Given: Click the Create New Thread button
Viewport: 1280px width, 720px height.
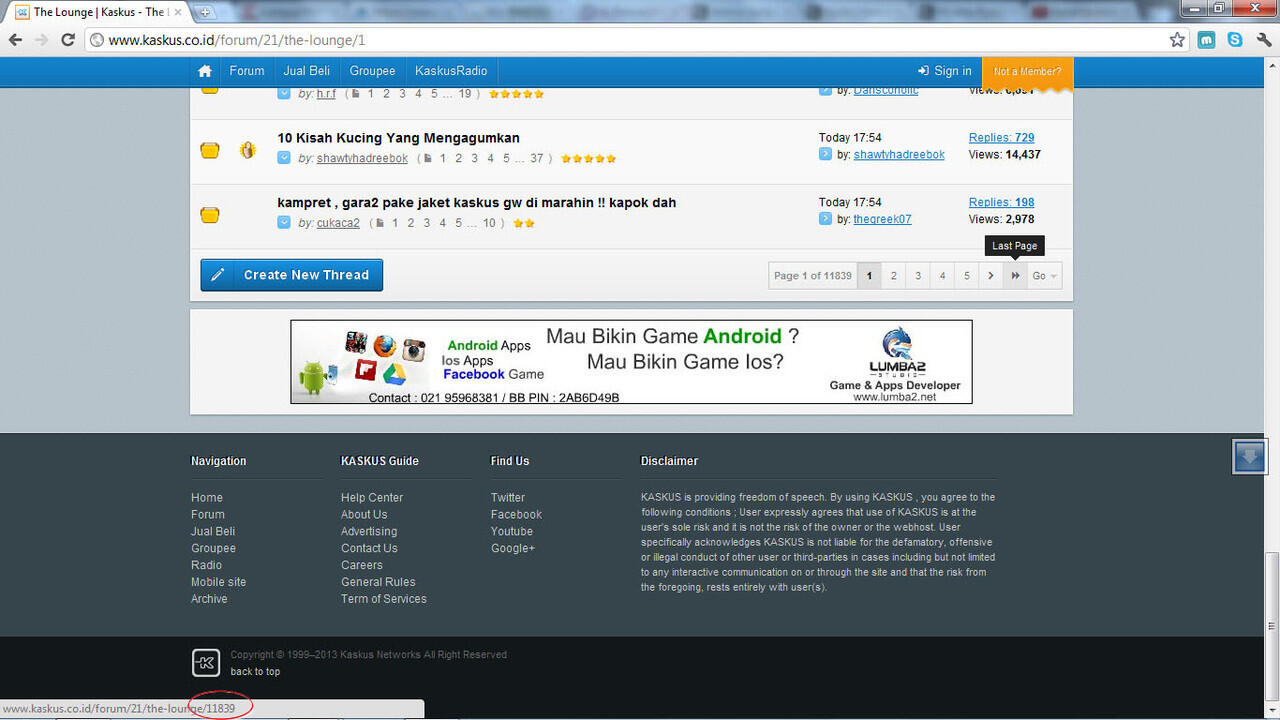Looking at the screenshot, I should pos(292,275).
